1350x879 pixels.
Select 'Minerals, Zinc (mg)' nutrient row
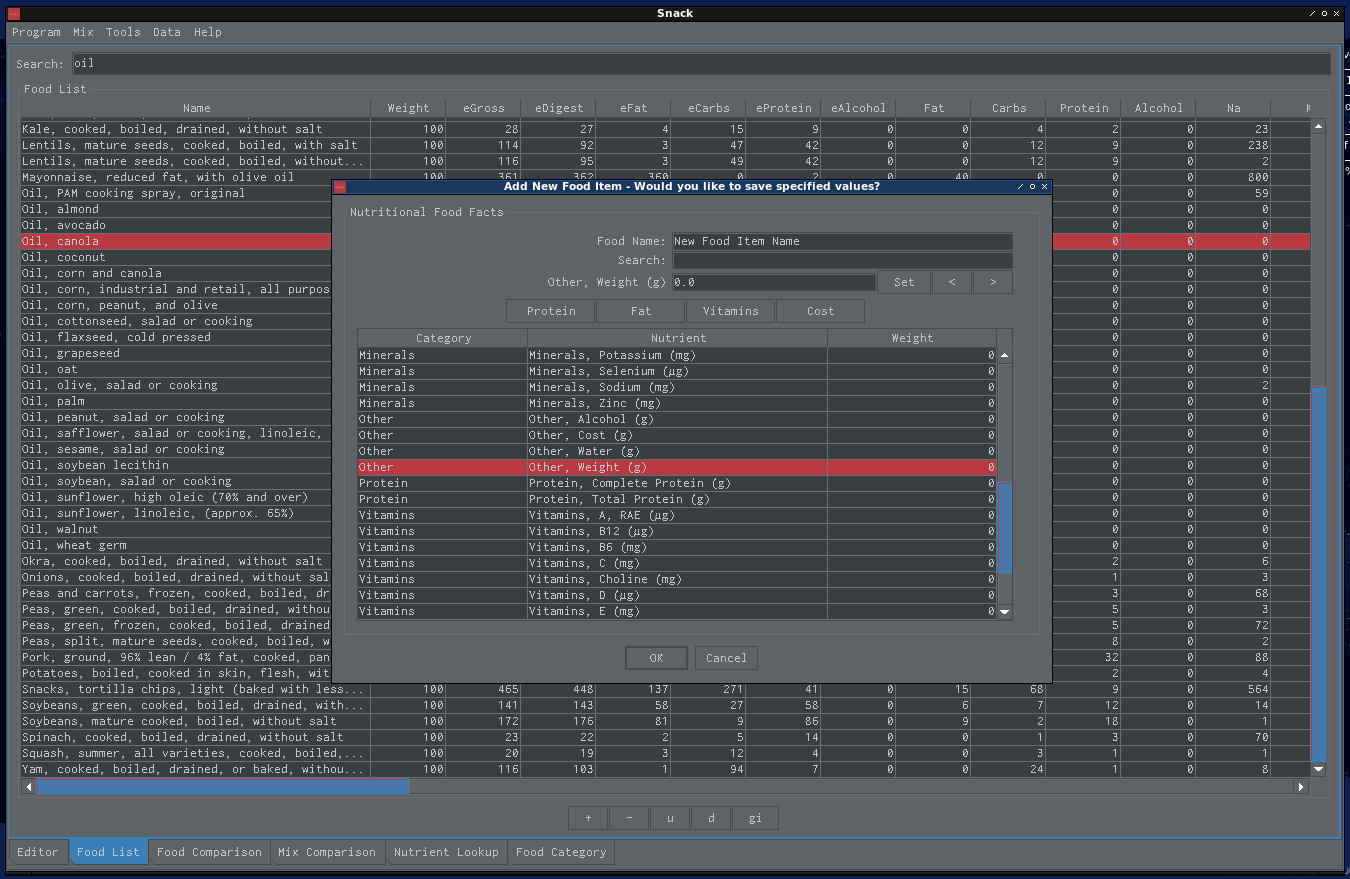pyautogui.click(x=677, y=403)
